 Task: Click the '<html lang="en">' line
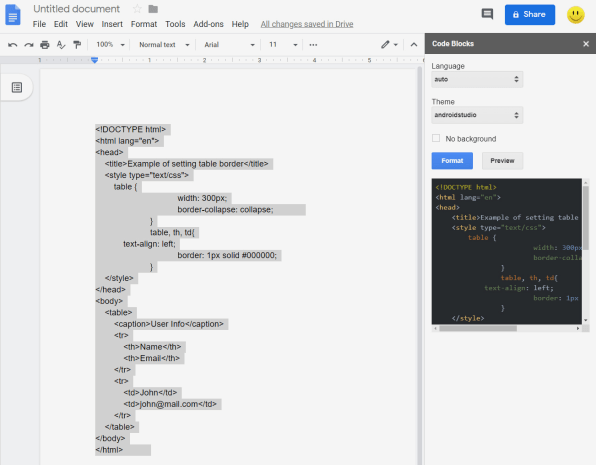point(127,141)
